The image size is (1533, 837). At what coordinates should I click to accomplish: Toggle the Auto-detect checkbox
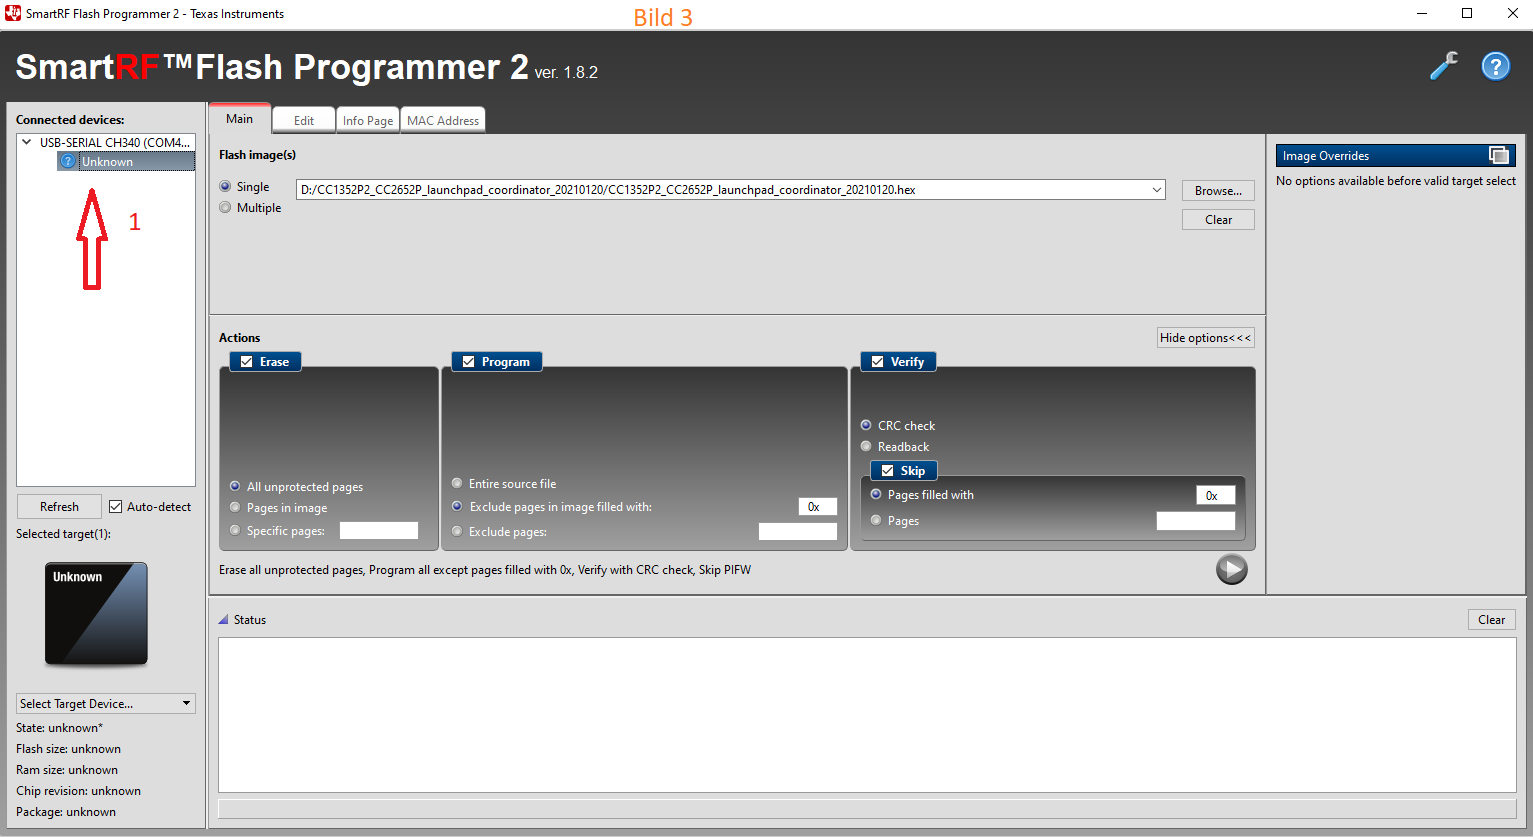pyautogui.click(x=115, y=506)
